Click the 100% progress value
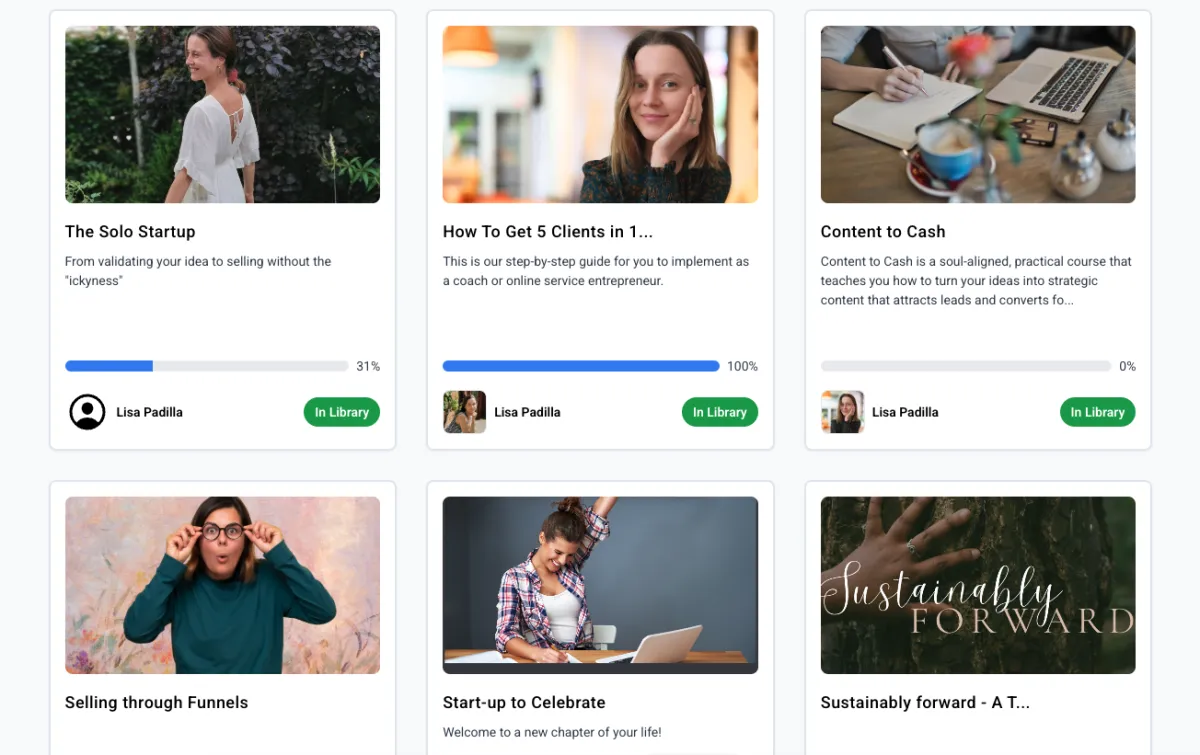The image size is (1200, 755). pyautogui.click(x=742, y=366)
